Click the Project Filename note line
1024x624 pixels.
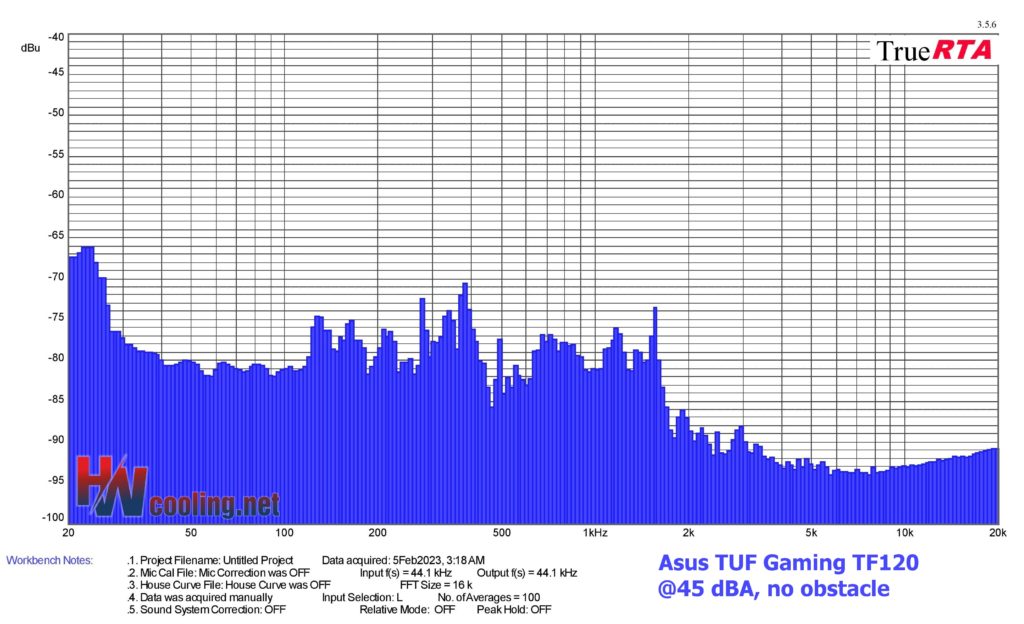coord(211,560)
